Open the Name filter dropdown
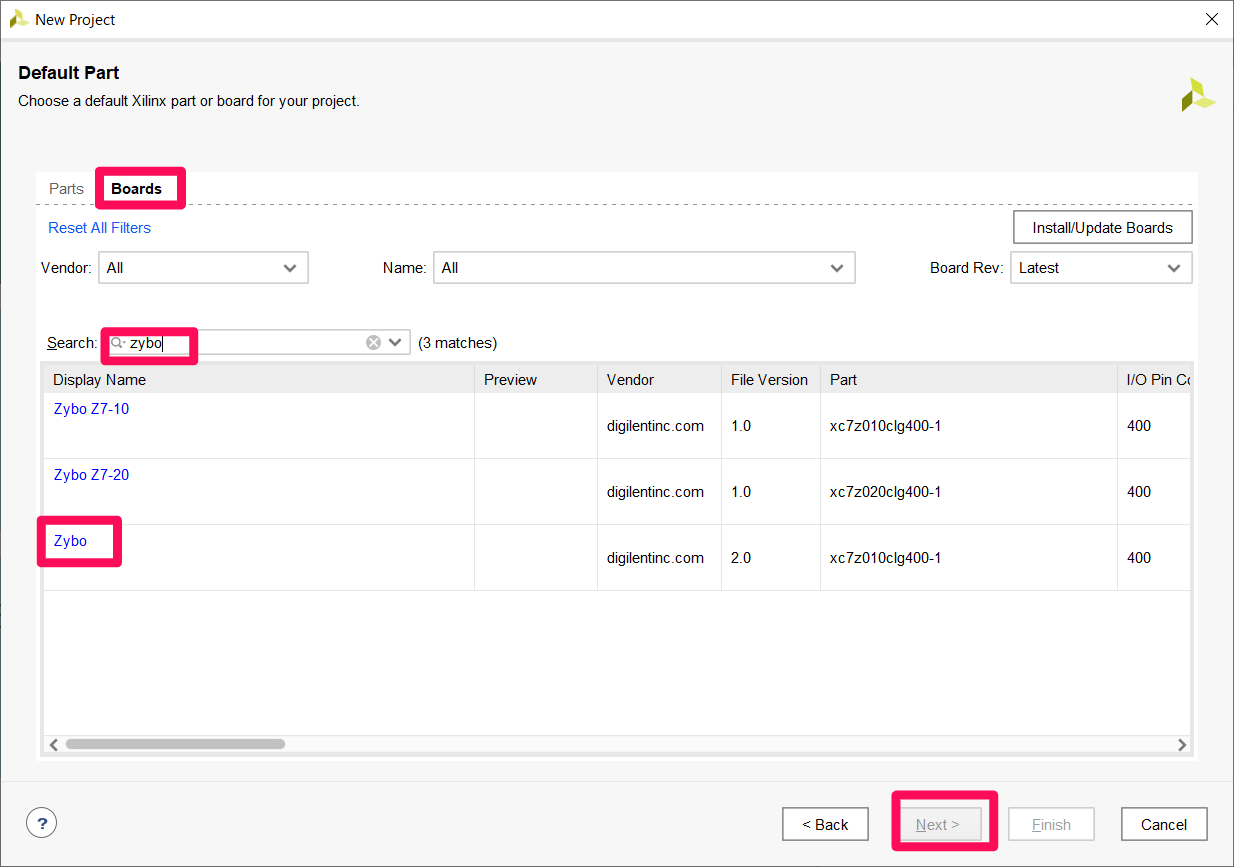1234x867 pixels. click(644, 268)
